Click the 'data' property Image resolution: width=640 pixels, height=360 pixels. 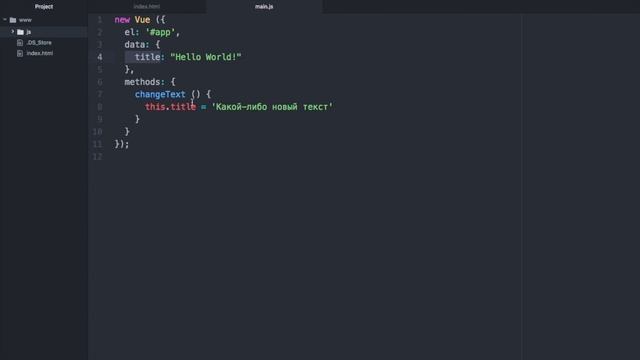(135, 44)
